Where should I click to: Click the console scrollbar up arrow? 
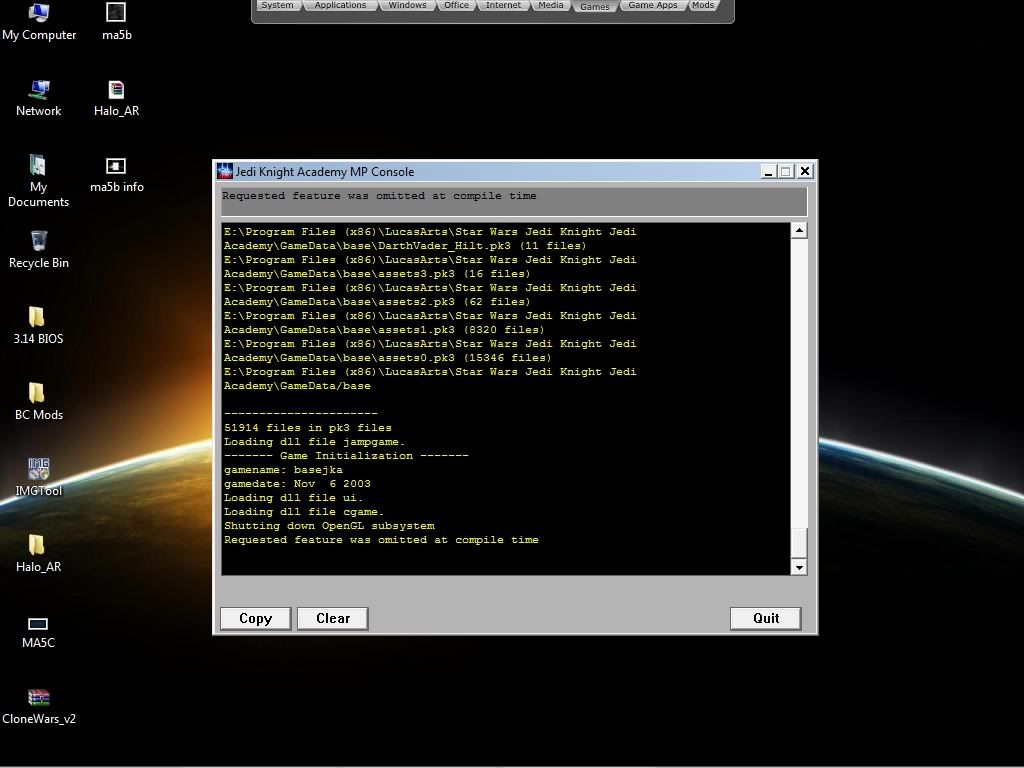799,231
